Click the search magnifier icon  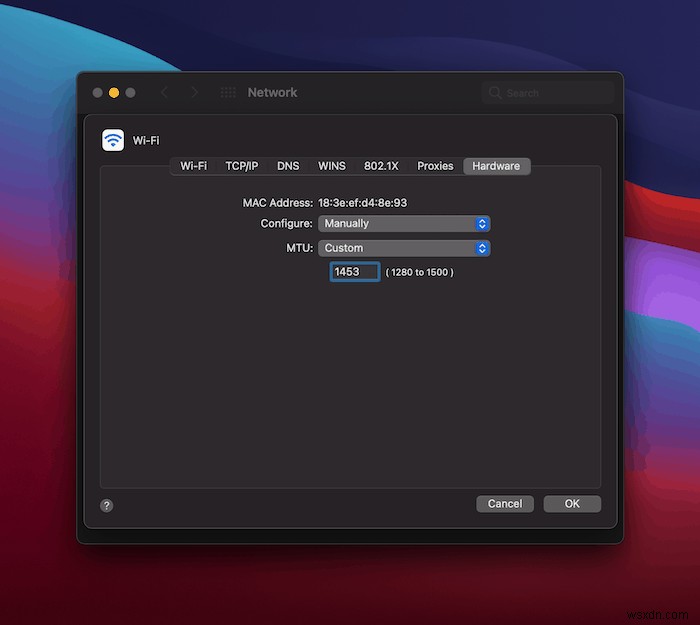pos(495,93)
